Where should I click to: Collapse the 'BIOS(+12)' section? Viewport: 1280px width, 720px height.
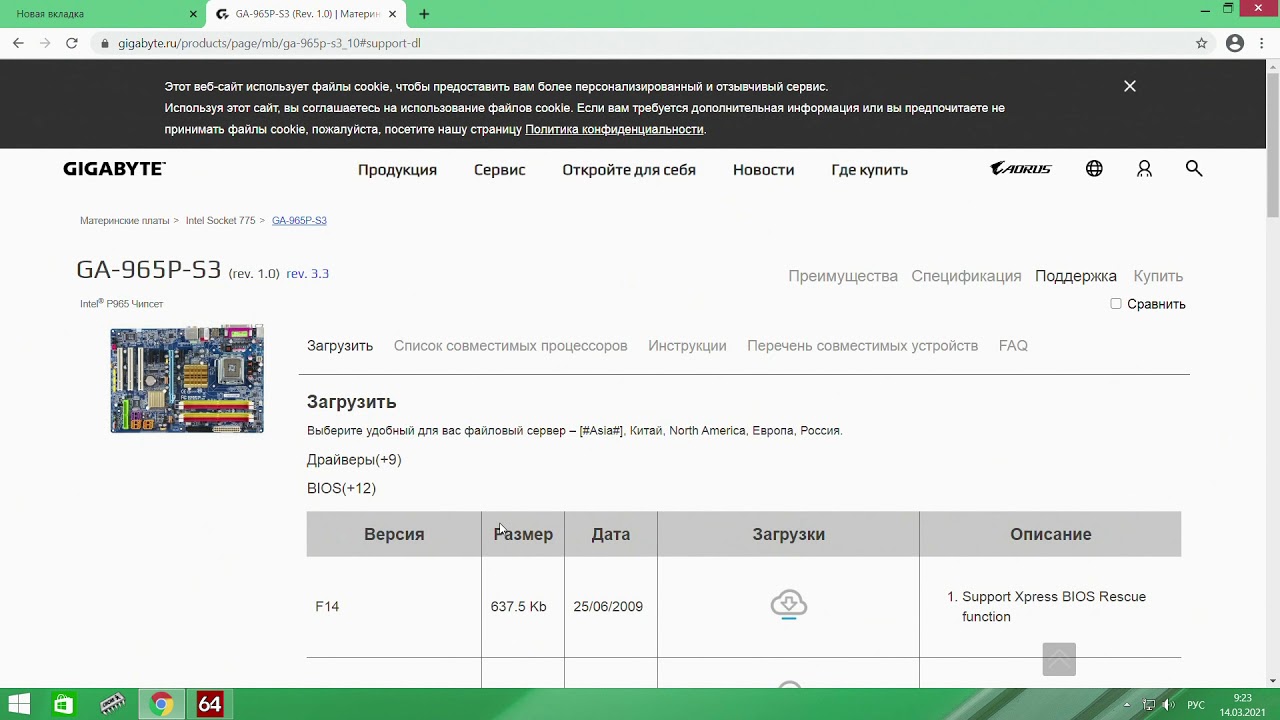coord(341,488)
